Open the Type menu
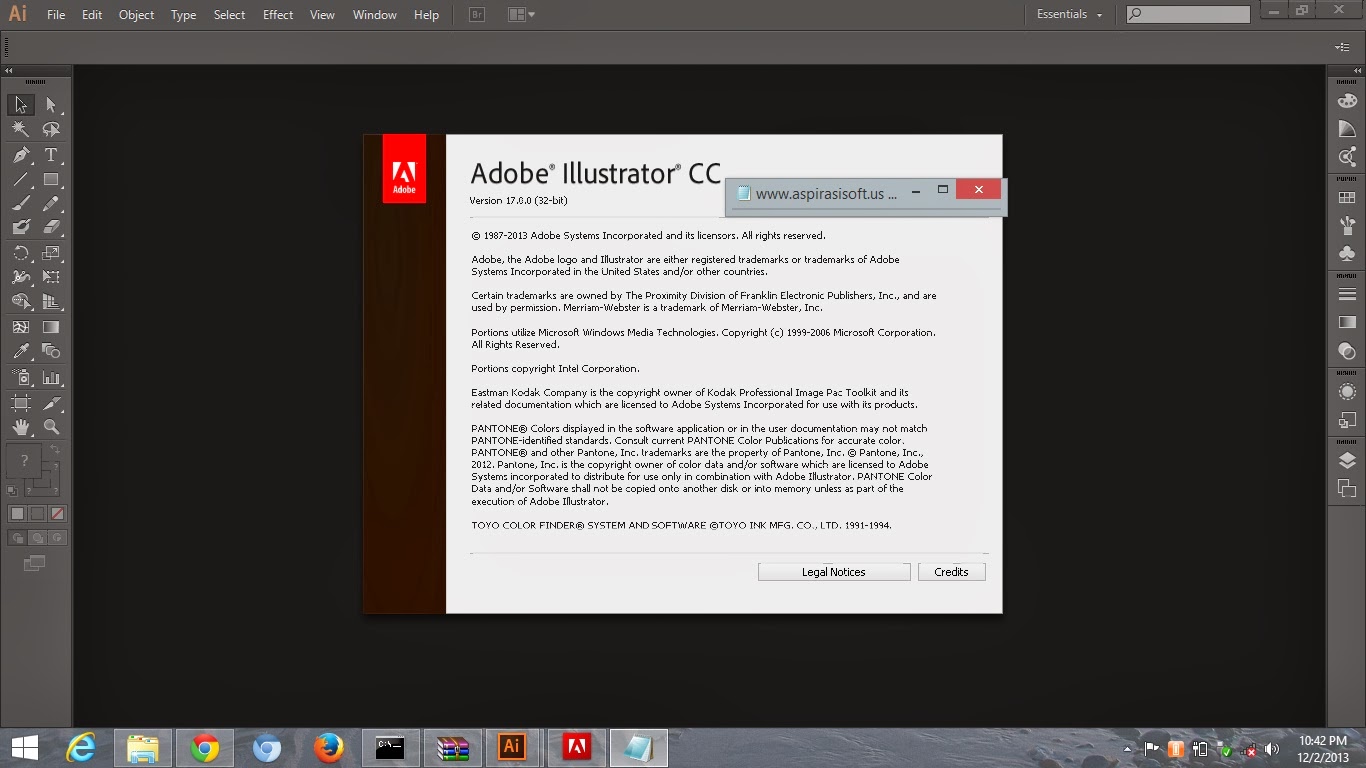The width and height of the screenshot is (1366, 768). click(x=183, y=15)
